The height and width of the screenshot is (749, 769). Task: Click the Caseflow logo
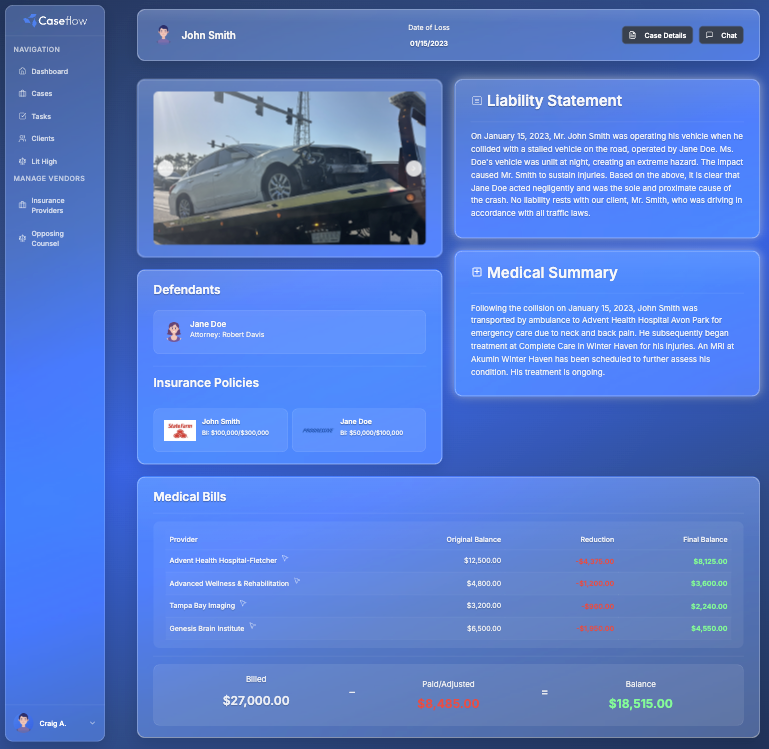tap(55, 21)
